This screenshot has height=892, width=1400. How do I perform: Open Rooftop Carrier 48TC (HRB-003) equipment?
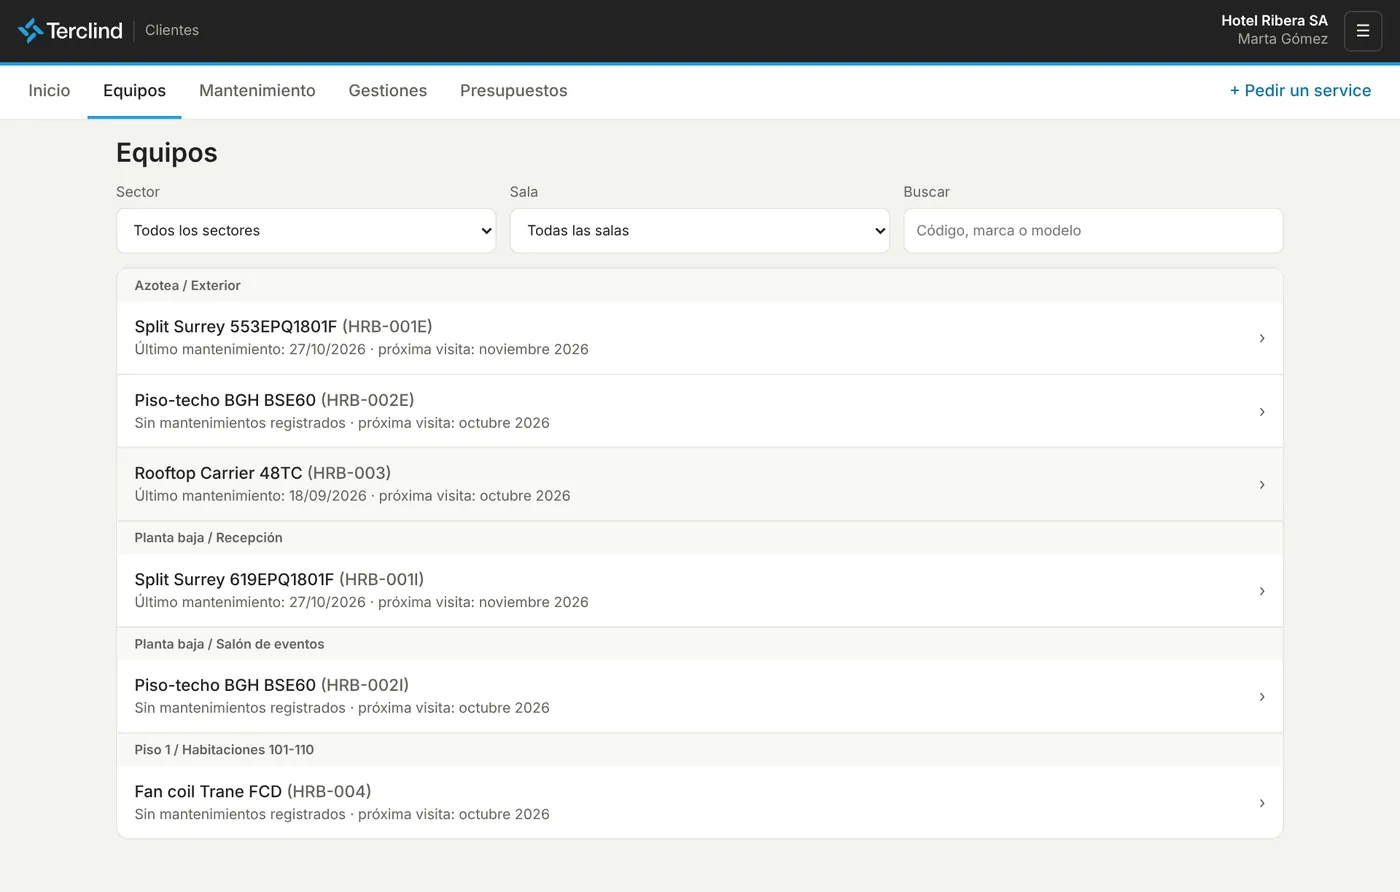point(700,484)
